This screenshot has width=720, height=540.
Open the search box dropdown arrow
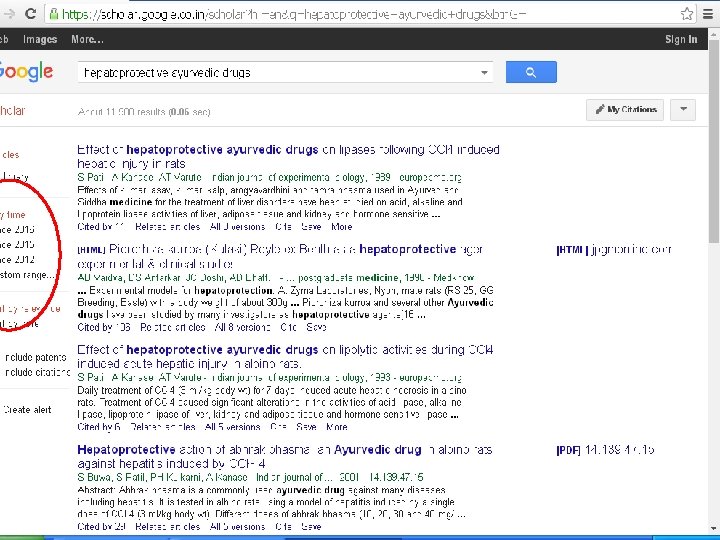484,73
